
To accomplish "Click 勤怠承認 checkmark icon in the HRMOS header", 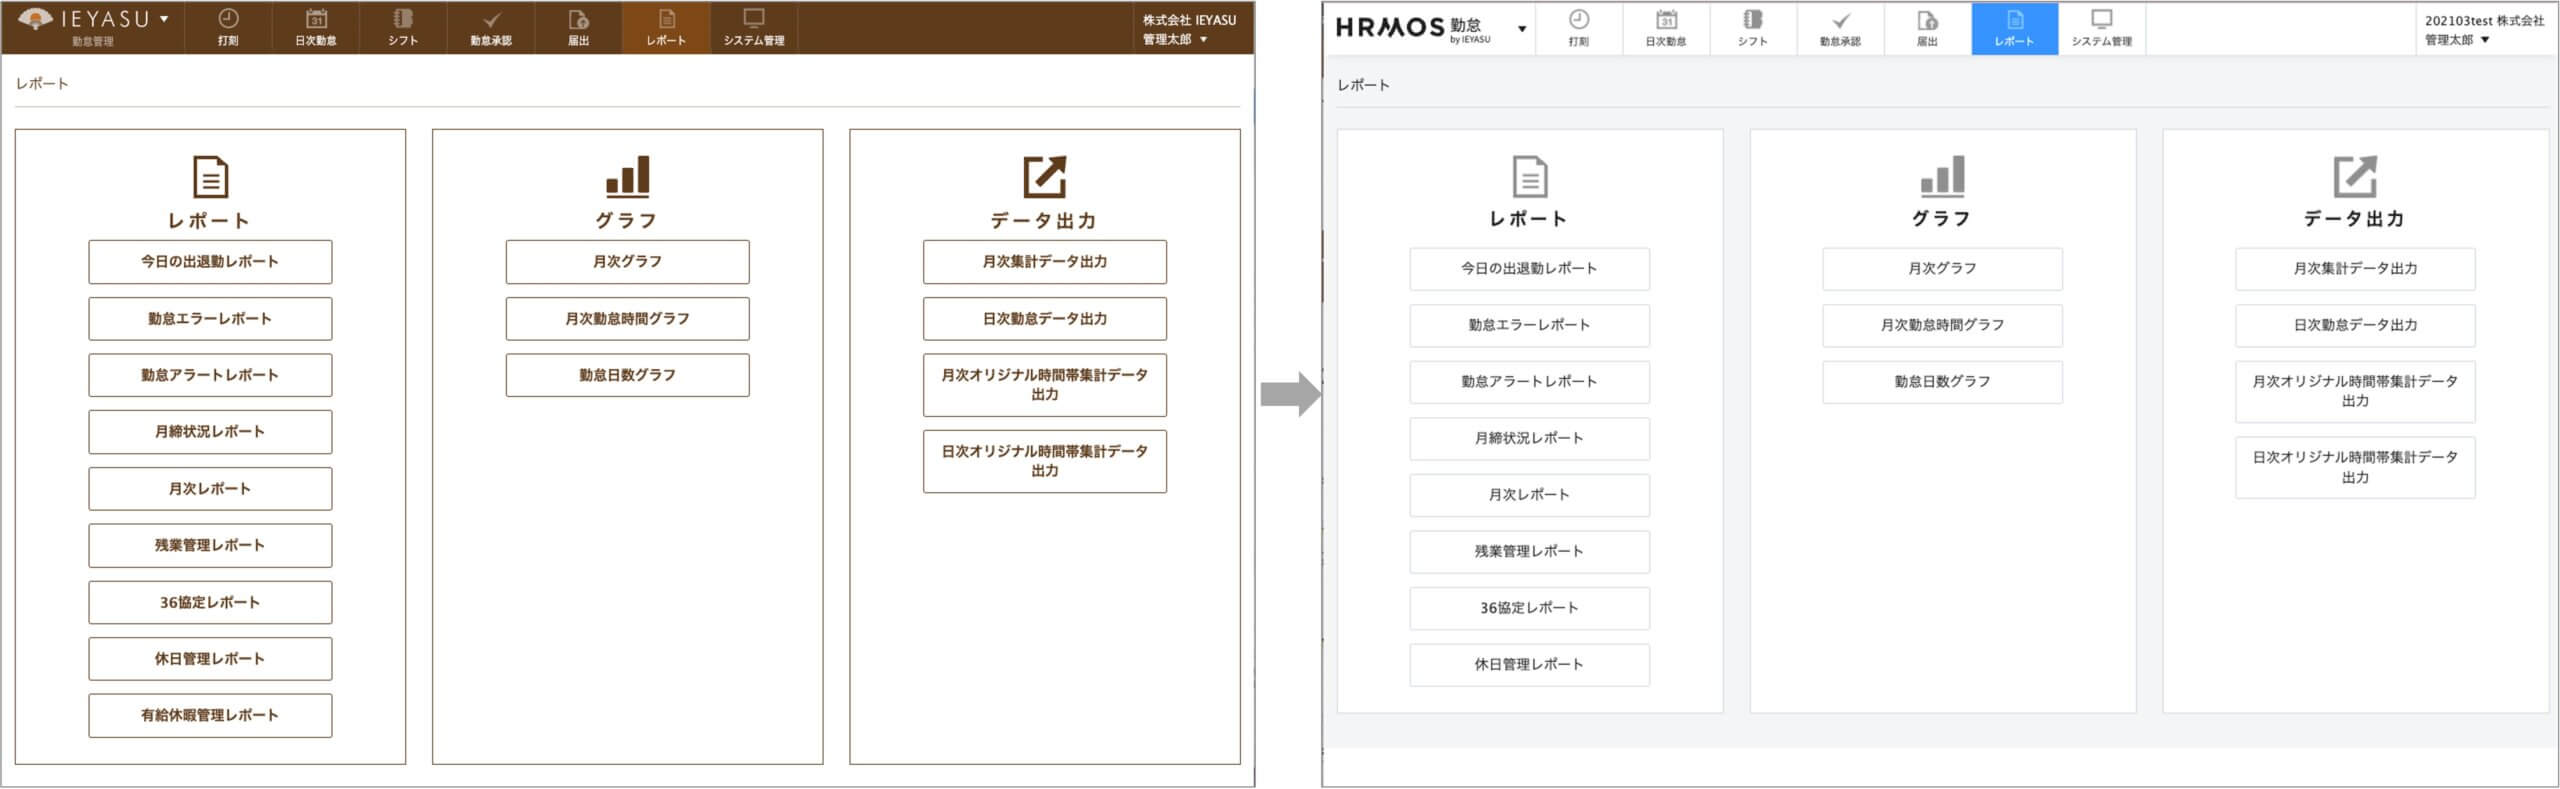I will (x=1840, y=20).
